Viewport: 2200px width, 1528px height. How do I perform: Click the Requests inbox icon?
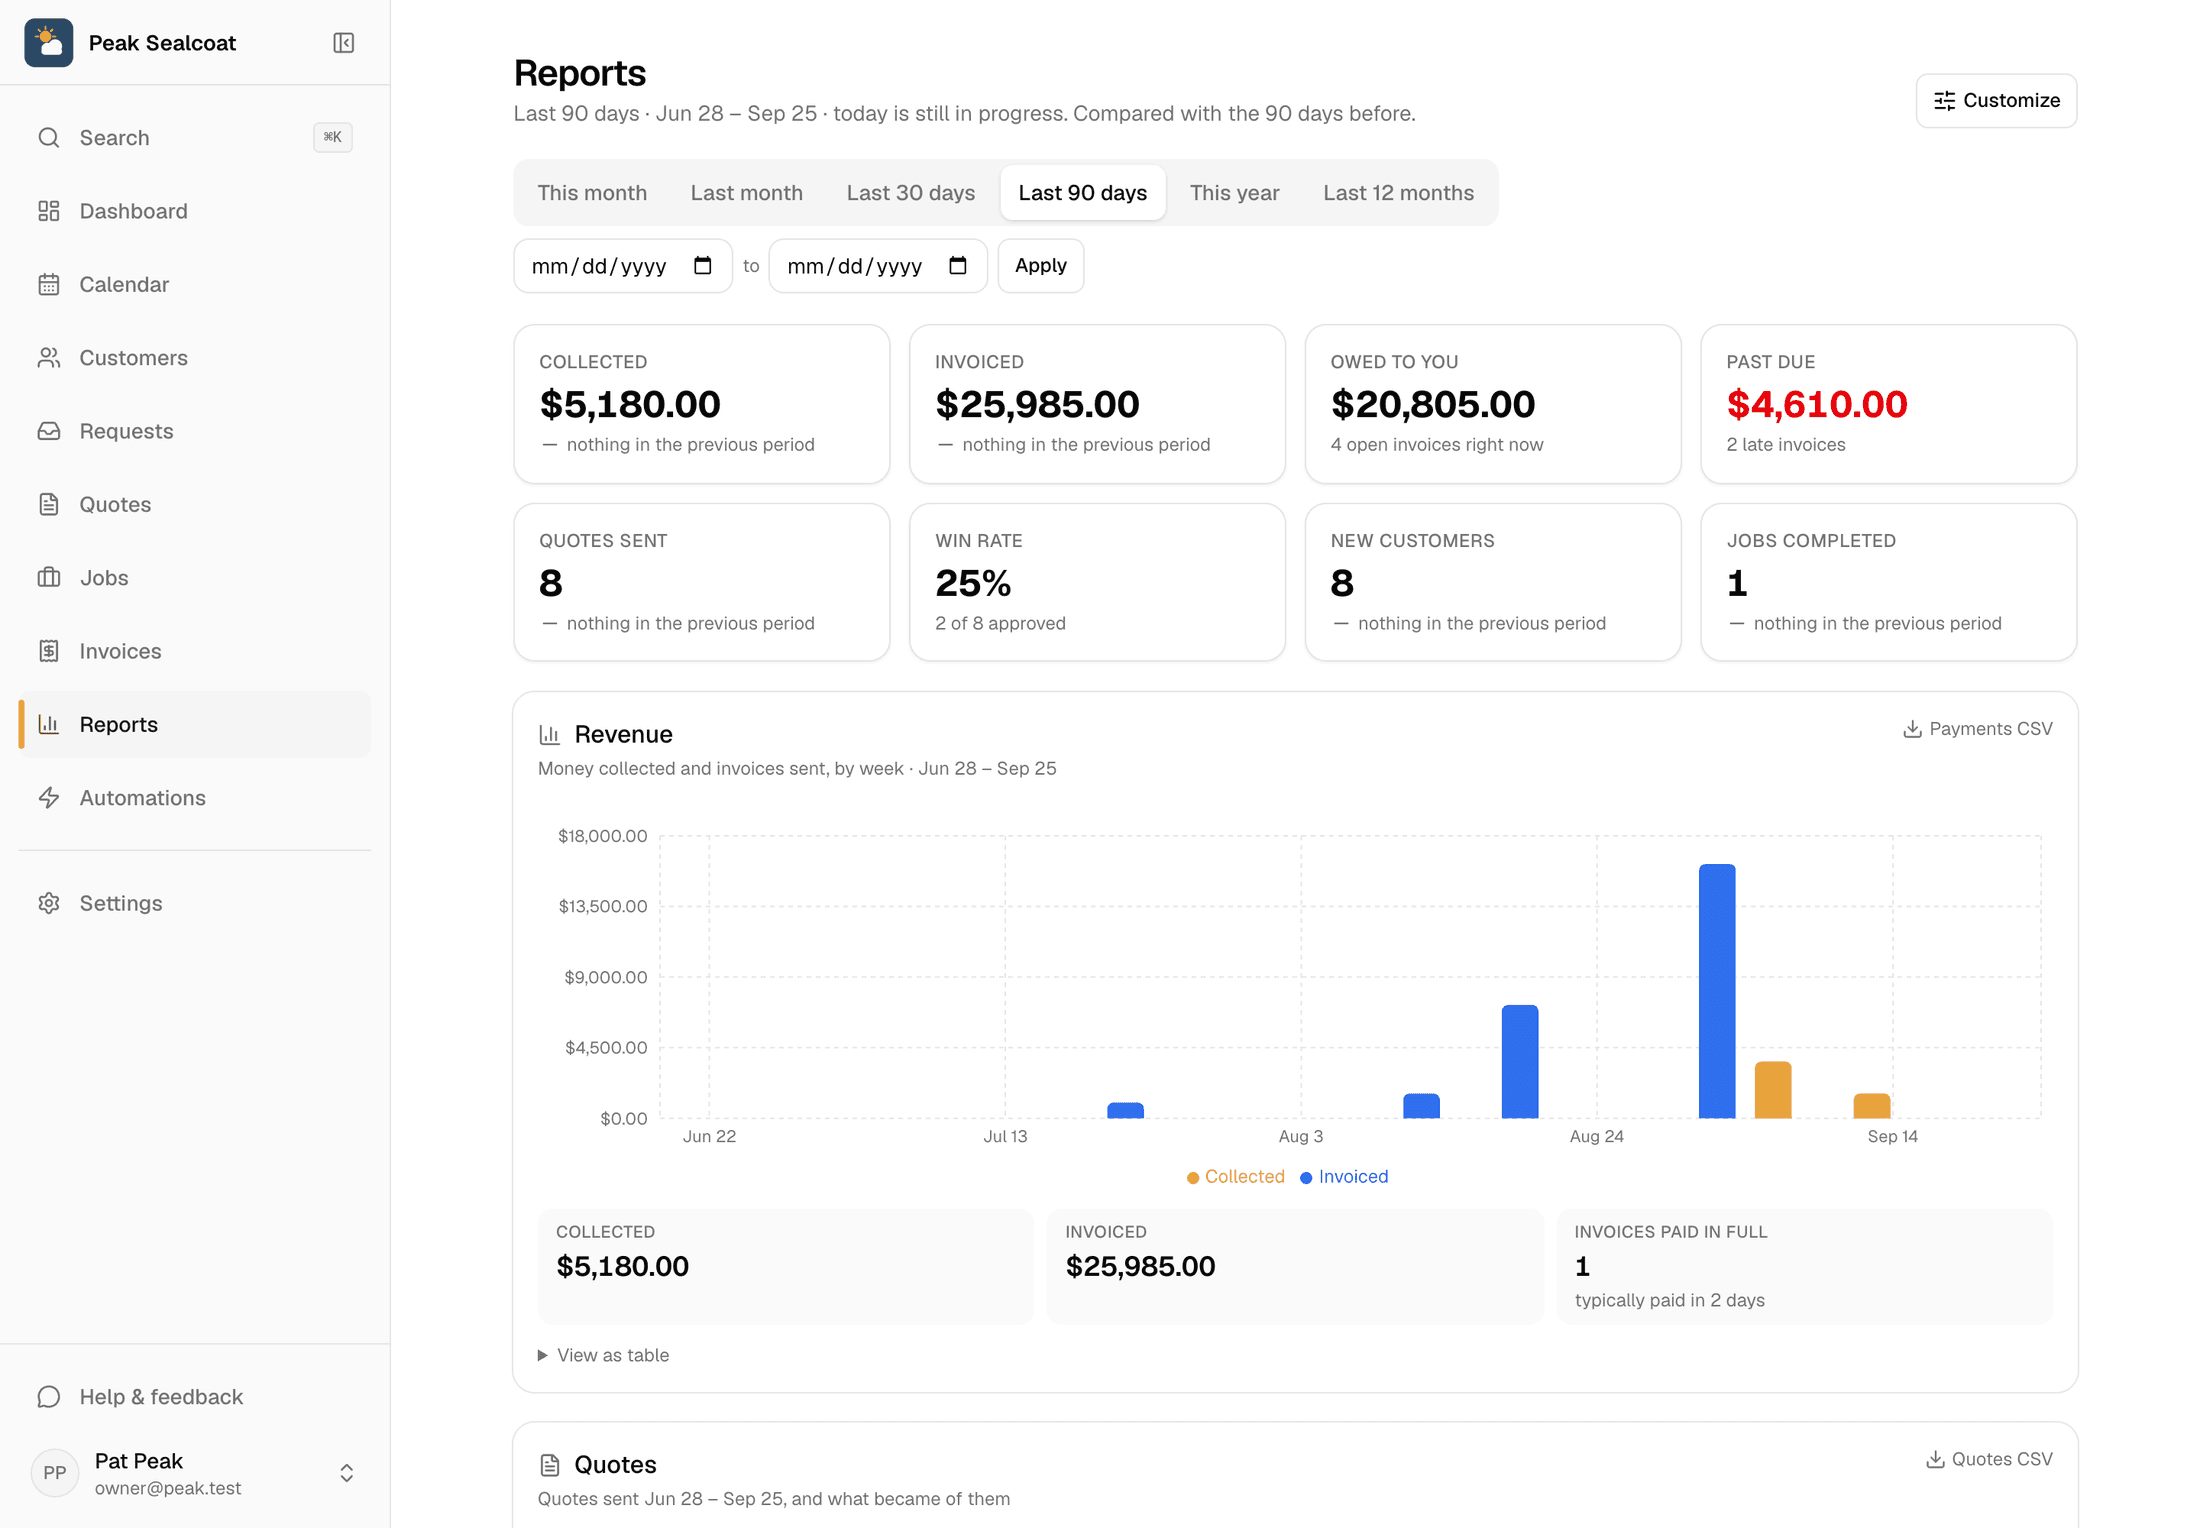(x=49, y=431)
